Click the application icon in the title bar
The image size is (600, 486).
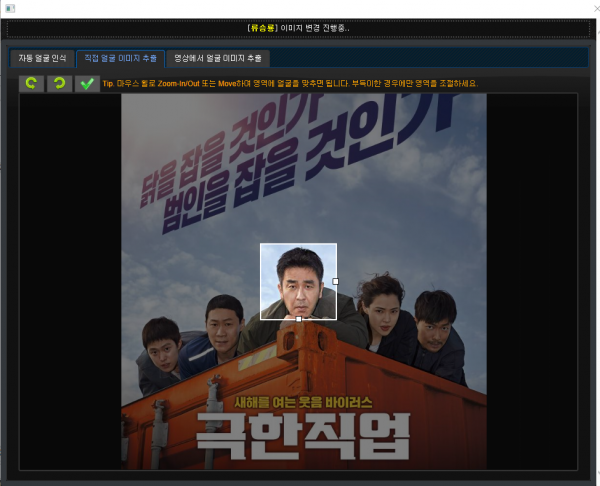pyautogui.click(x=10, y=8)
